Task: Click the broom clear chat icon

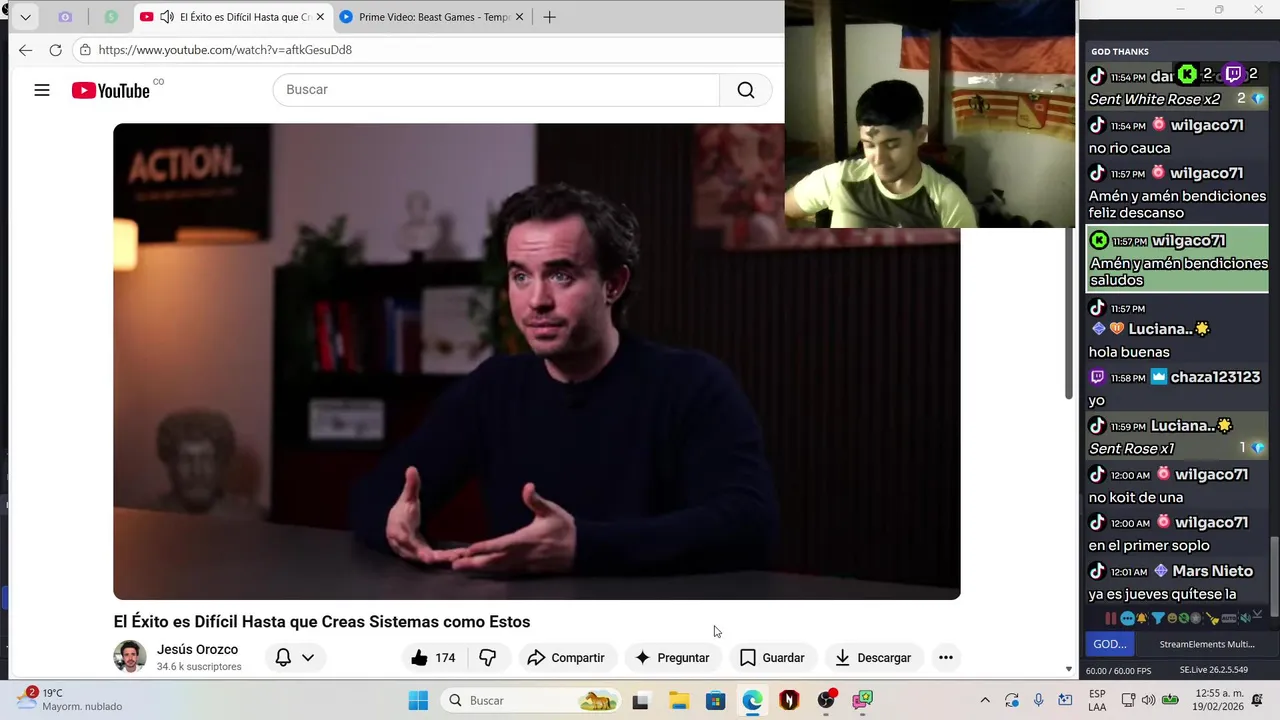Action: click(1212, 618)
